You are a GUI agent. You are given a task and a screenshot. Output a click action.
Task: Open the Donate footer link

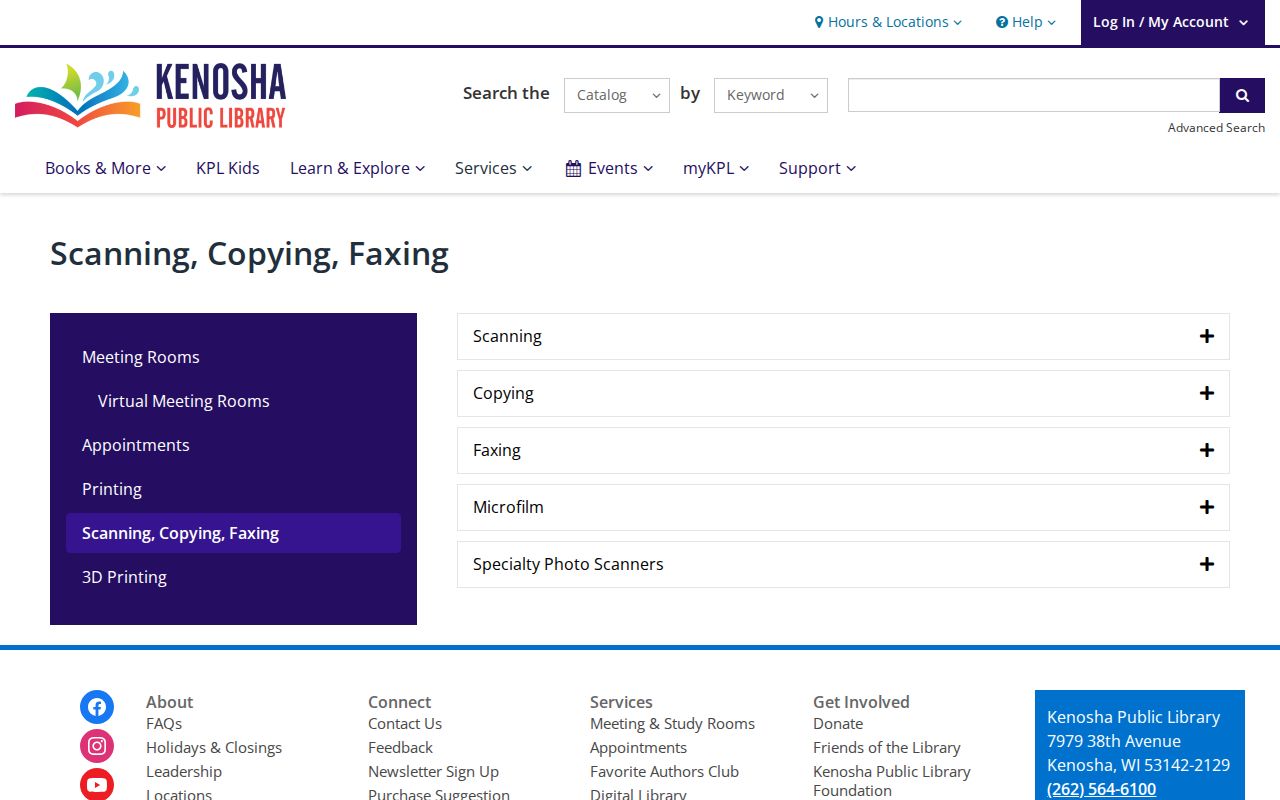pos(838,723)
